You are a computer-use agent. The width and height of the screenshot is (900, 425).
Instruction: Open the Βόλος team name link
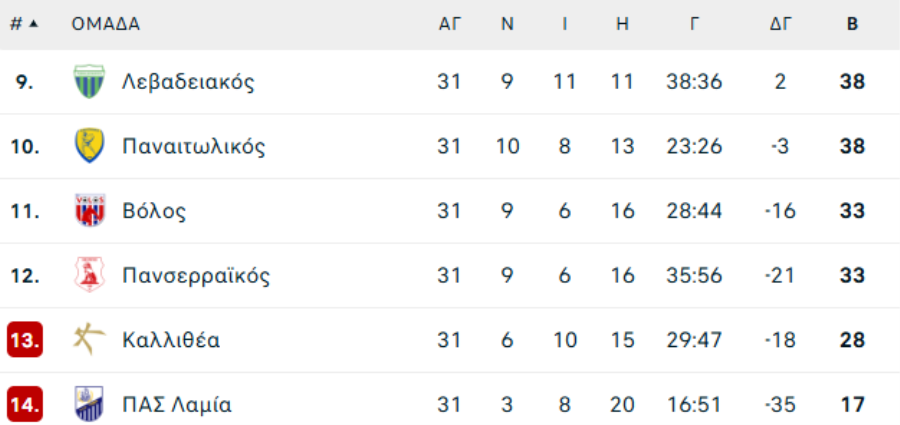[x=154, y=211]
